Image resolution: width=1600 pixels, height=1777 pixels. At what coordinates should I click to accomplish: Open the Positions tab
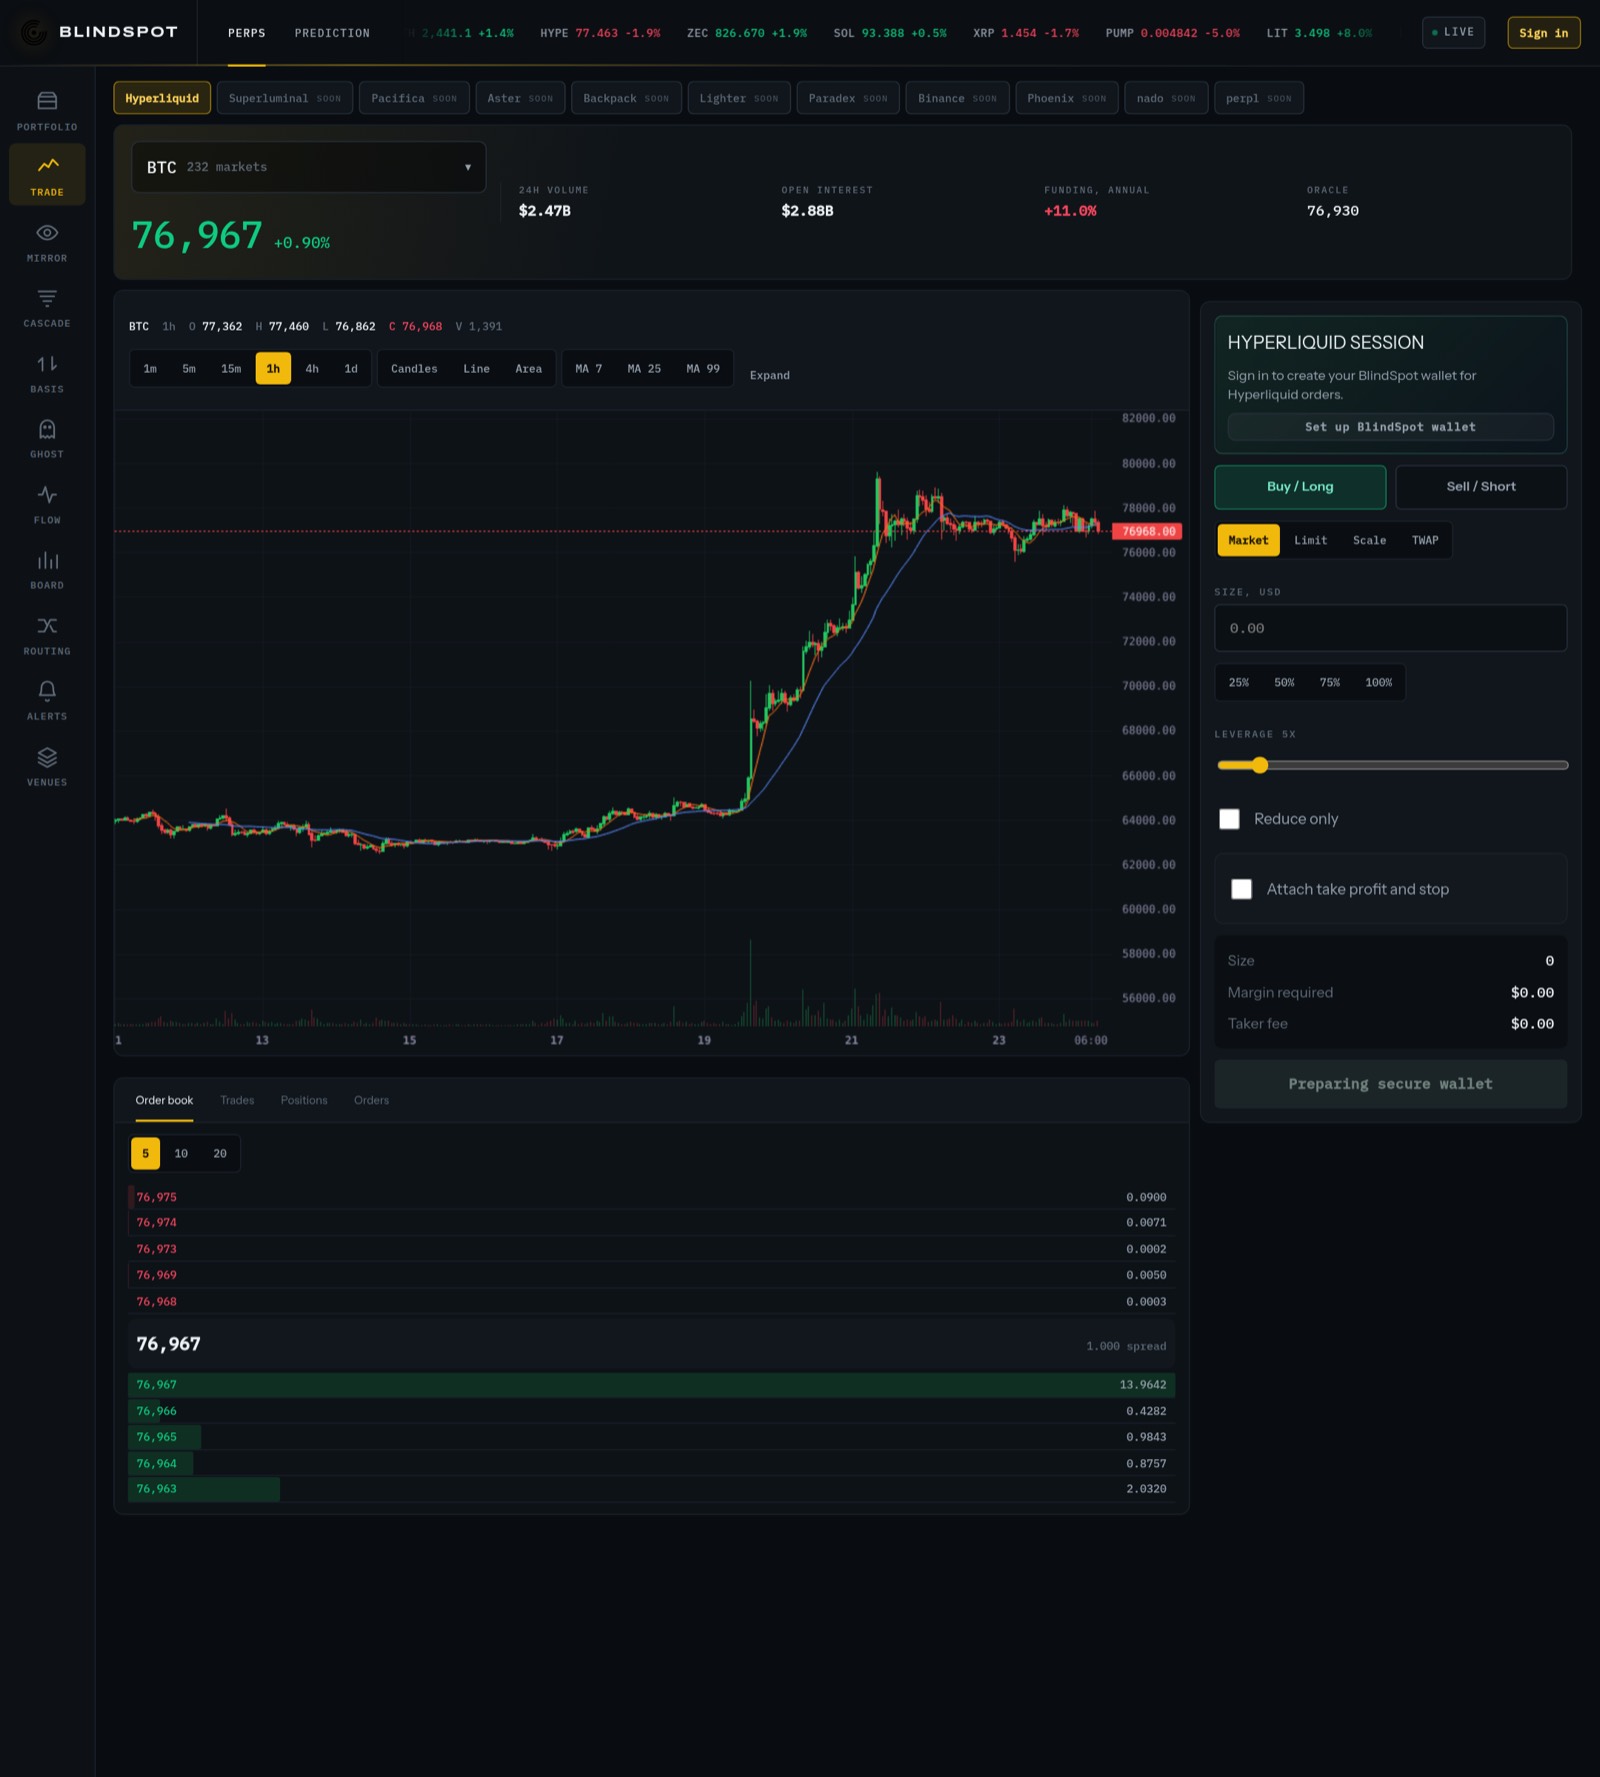[304, 1100]
